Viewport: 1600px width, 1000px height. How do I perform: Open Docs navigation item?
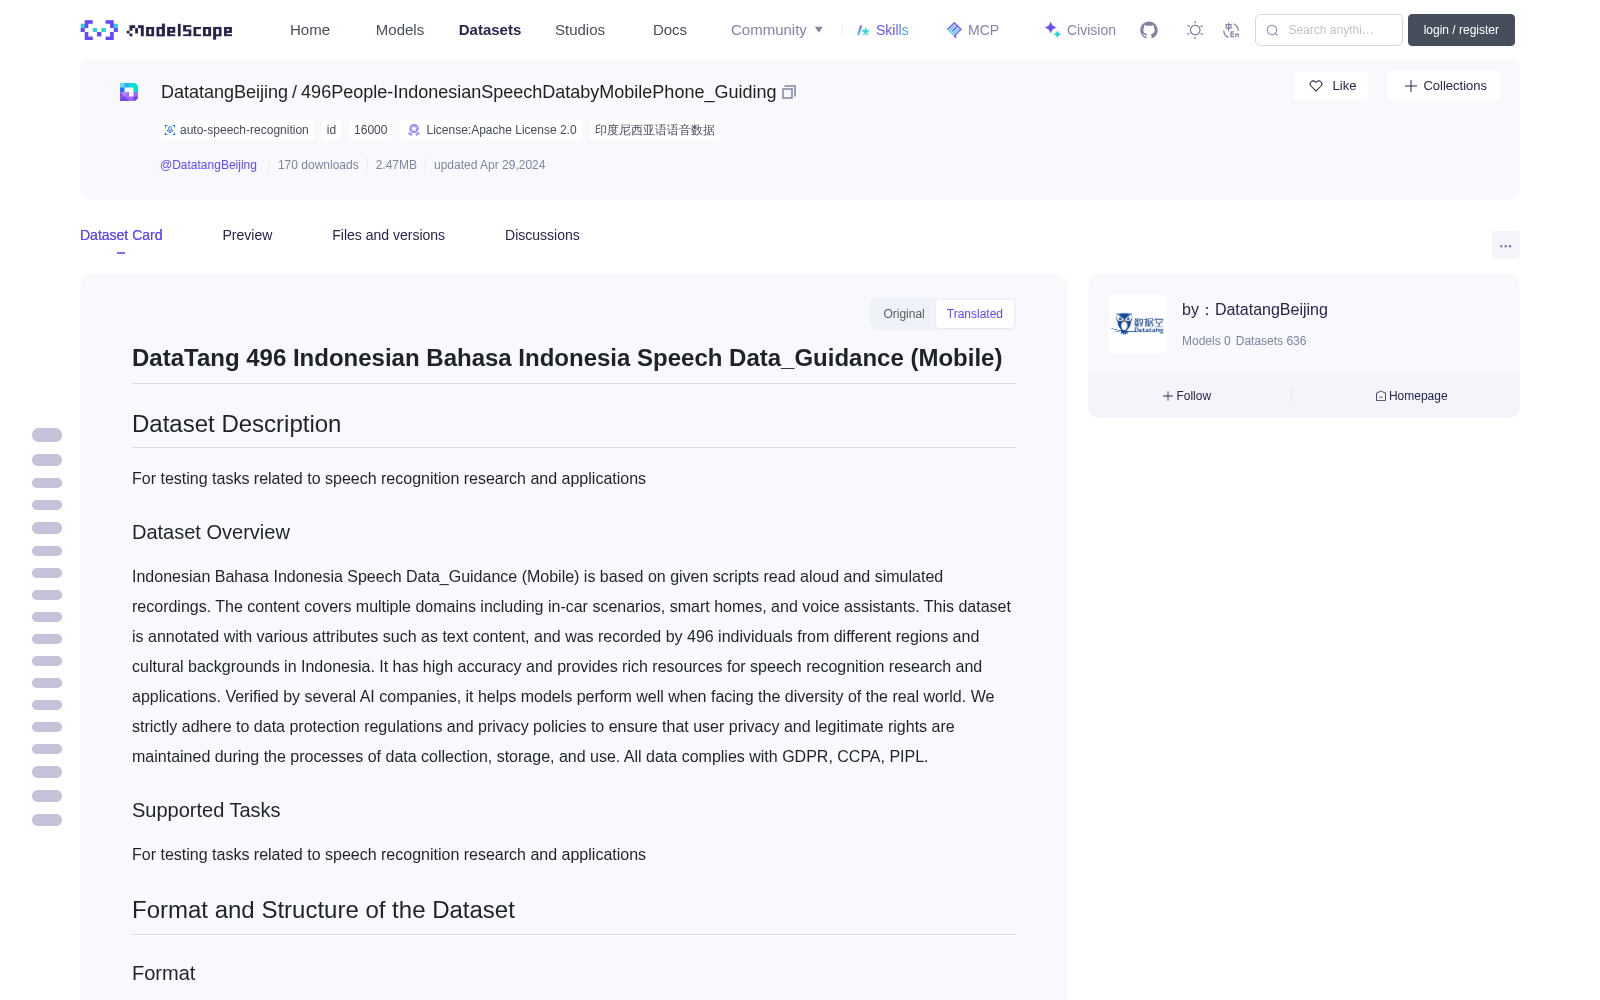point(670,30)
